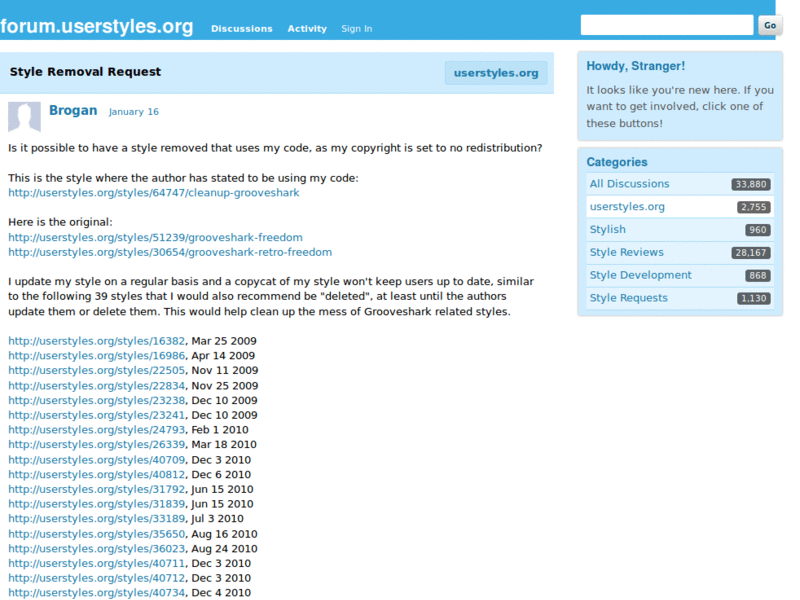The height and width of the screenshot is (600, 800).
Task: Click the 960 count badge
Action: [758, 230]
